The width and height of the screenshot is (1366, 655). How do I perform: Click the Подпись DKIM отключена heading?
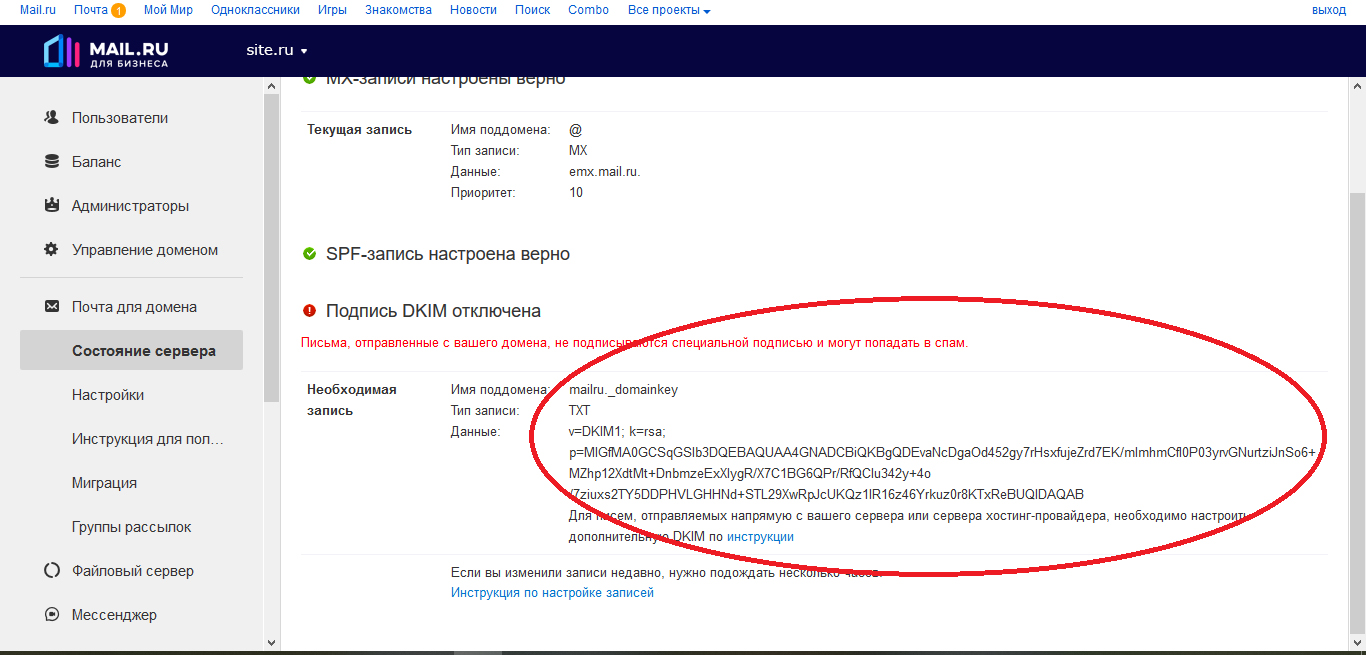pos(433,311)
